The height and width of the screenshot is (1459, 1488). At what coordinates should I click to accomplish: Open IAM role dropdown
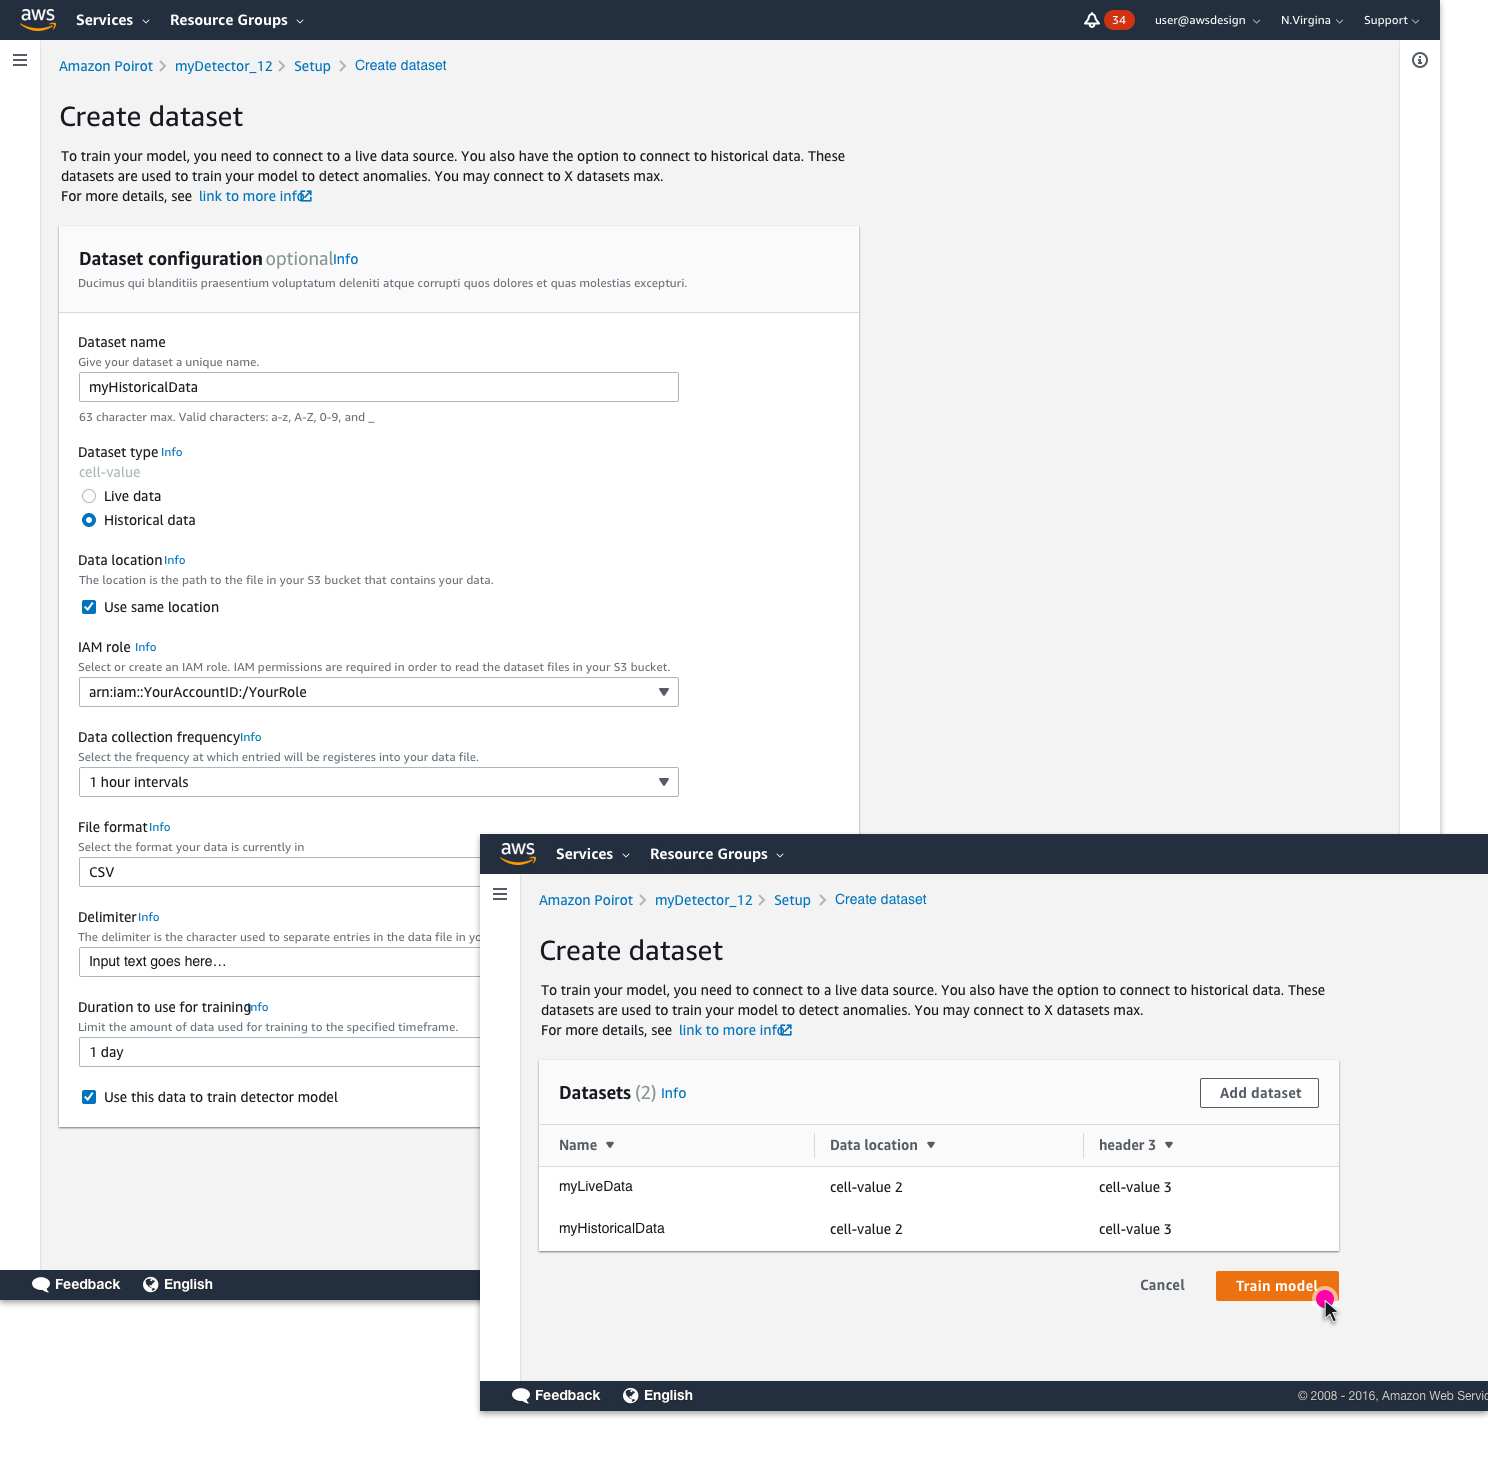(x=378, y=692)
